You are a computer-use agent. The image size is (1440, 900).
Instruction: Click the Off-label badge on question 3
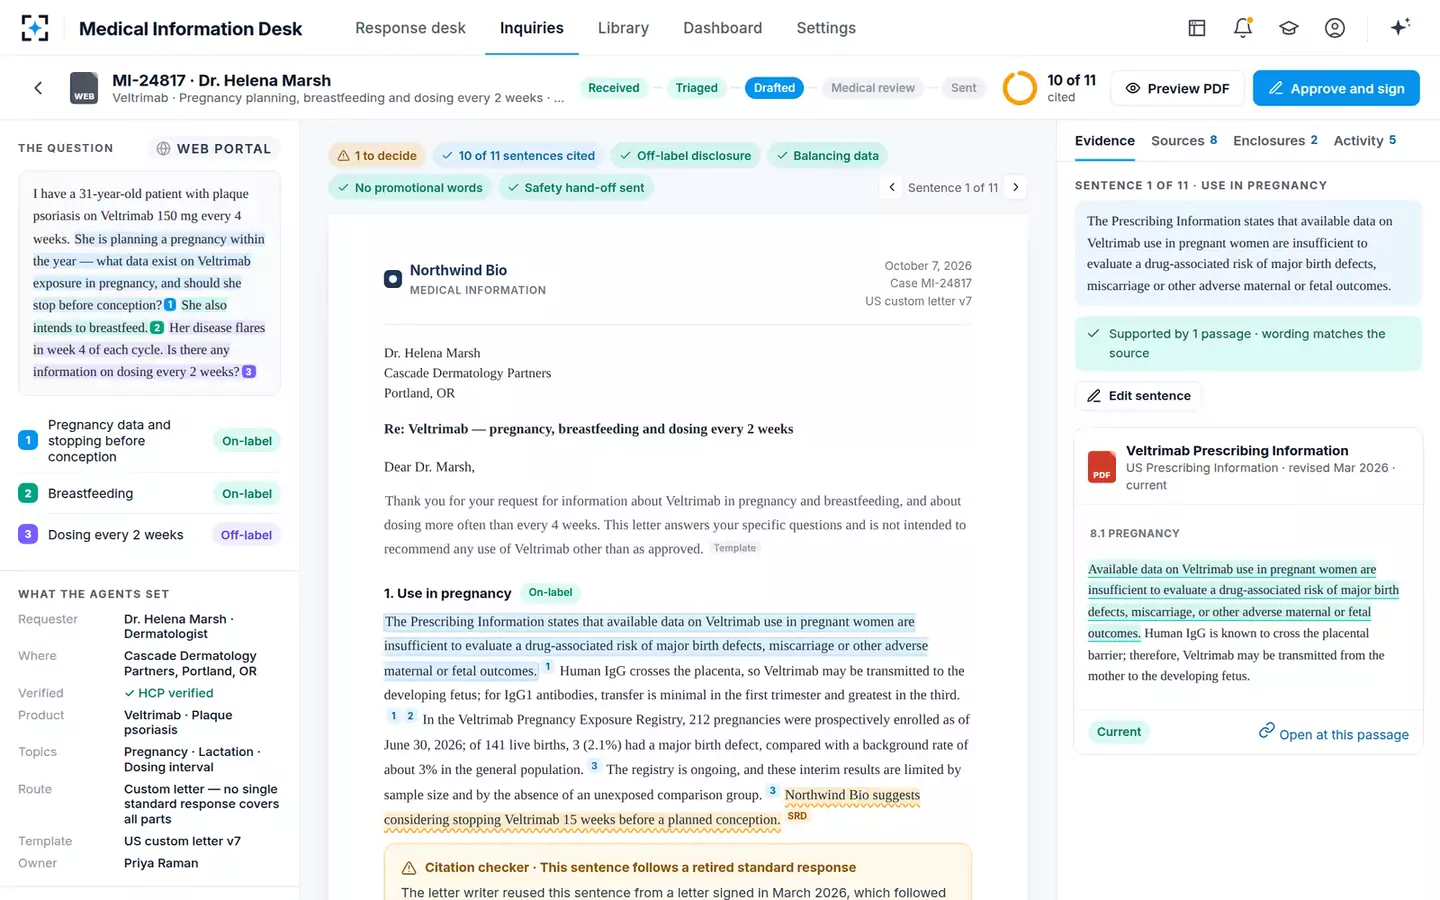pyautogui.click(x=246, y=535)
